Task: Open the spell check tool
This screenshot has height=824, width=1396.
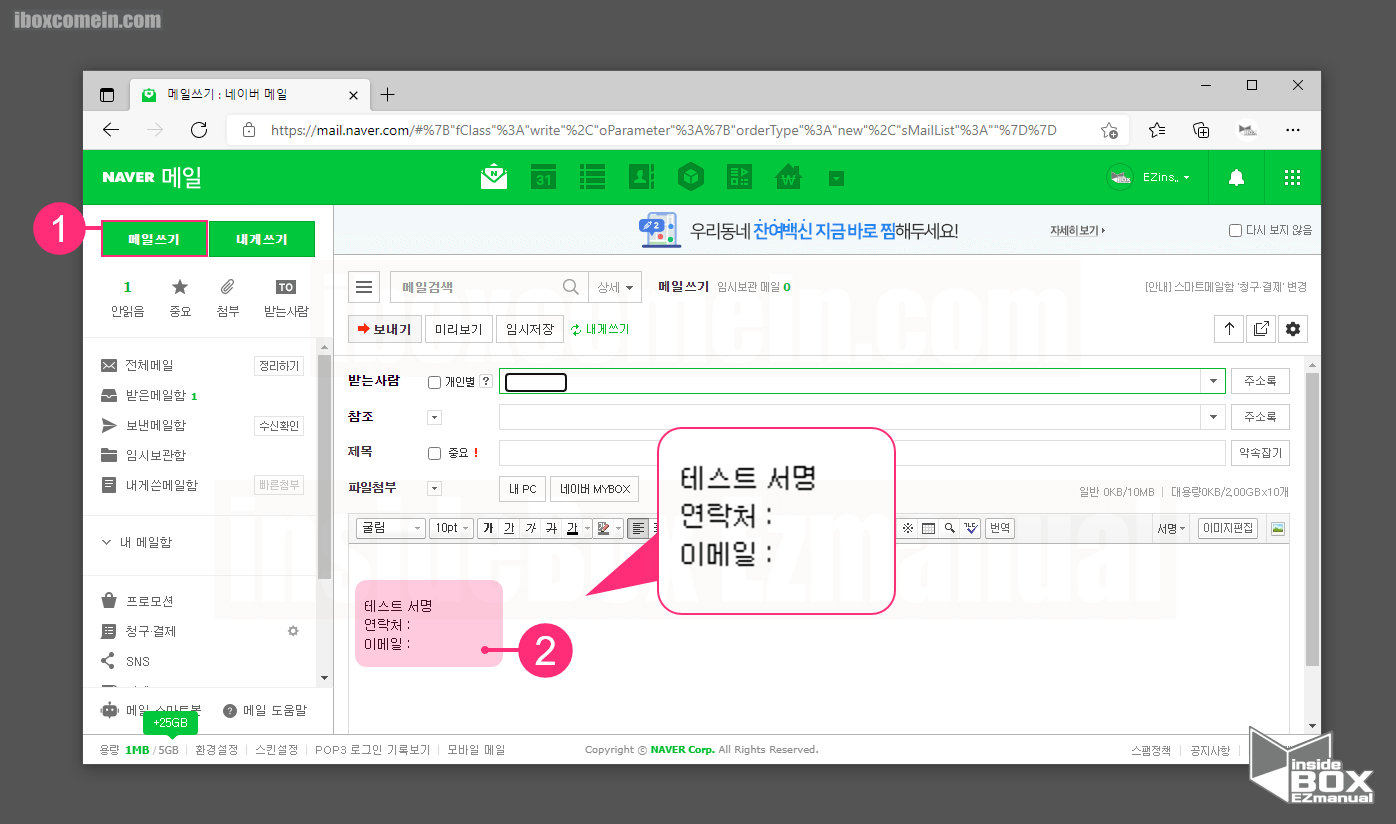Action: [971, 528]
